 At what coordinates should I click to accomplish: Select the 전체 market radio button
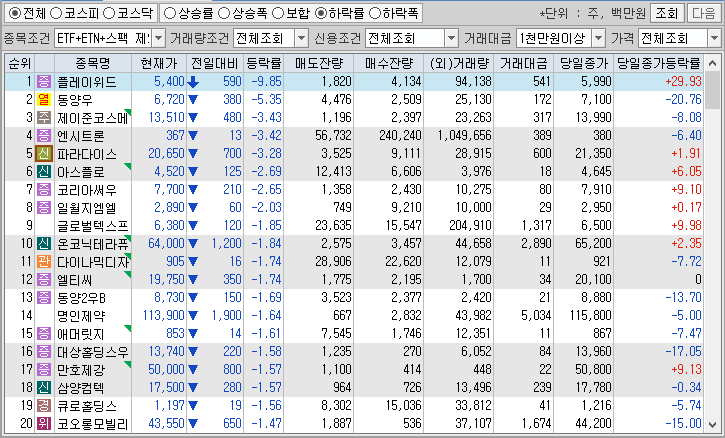[x=15, y=13]
